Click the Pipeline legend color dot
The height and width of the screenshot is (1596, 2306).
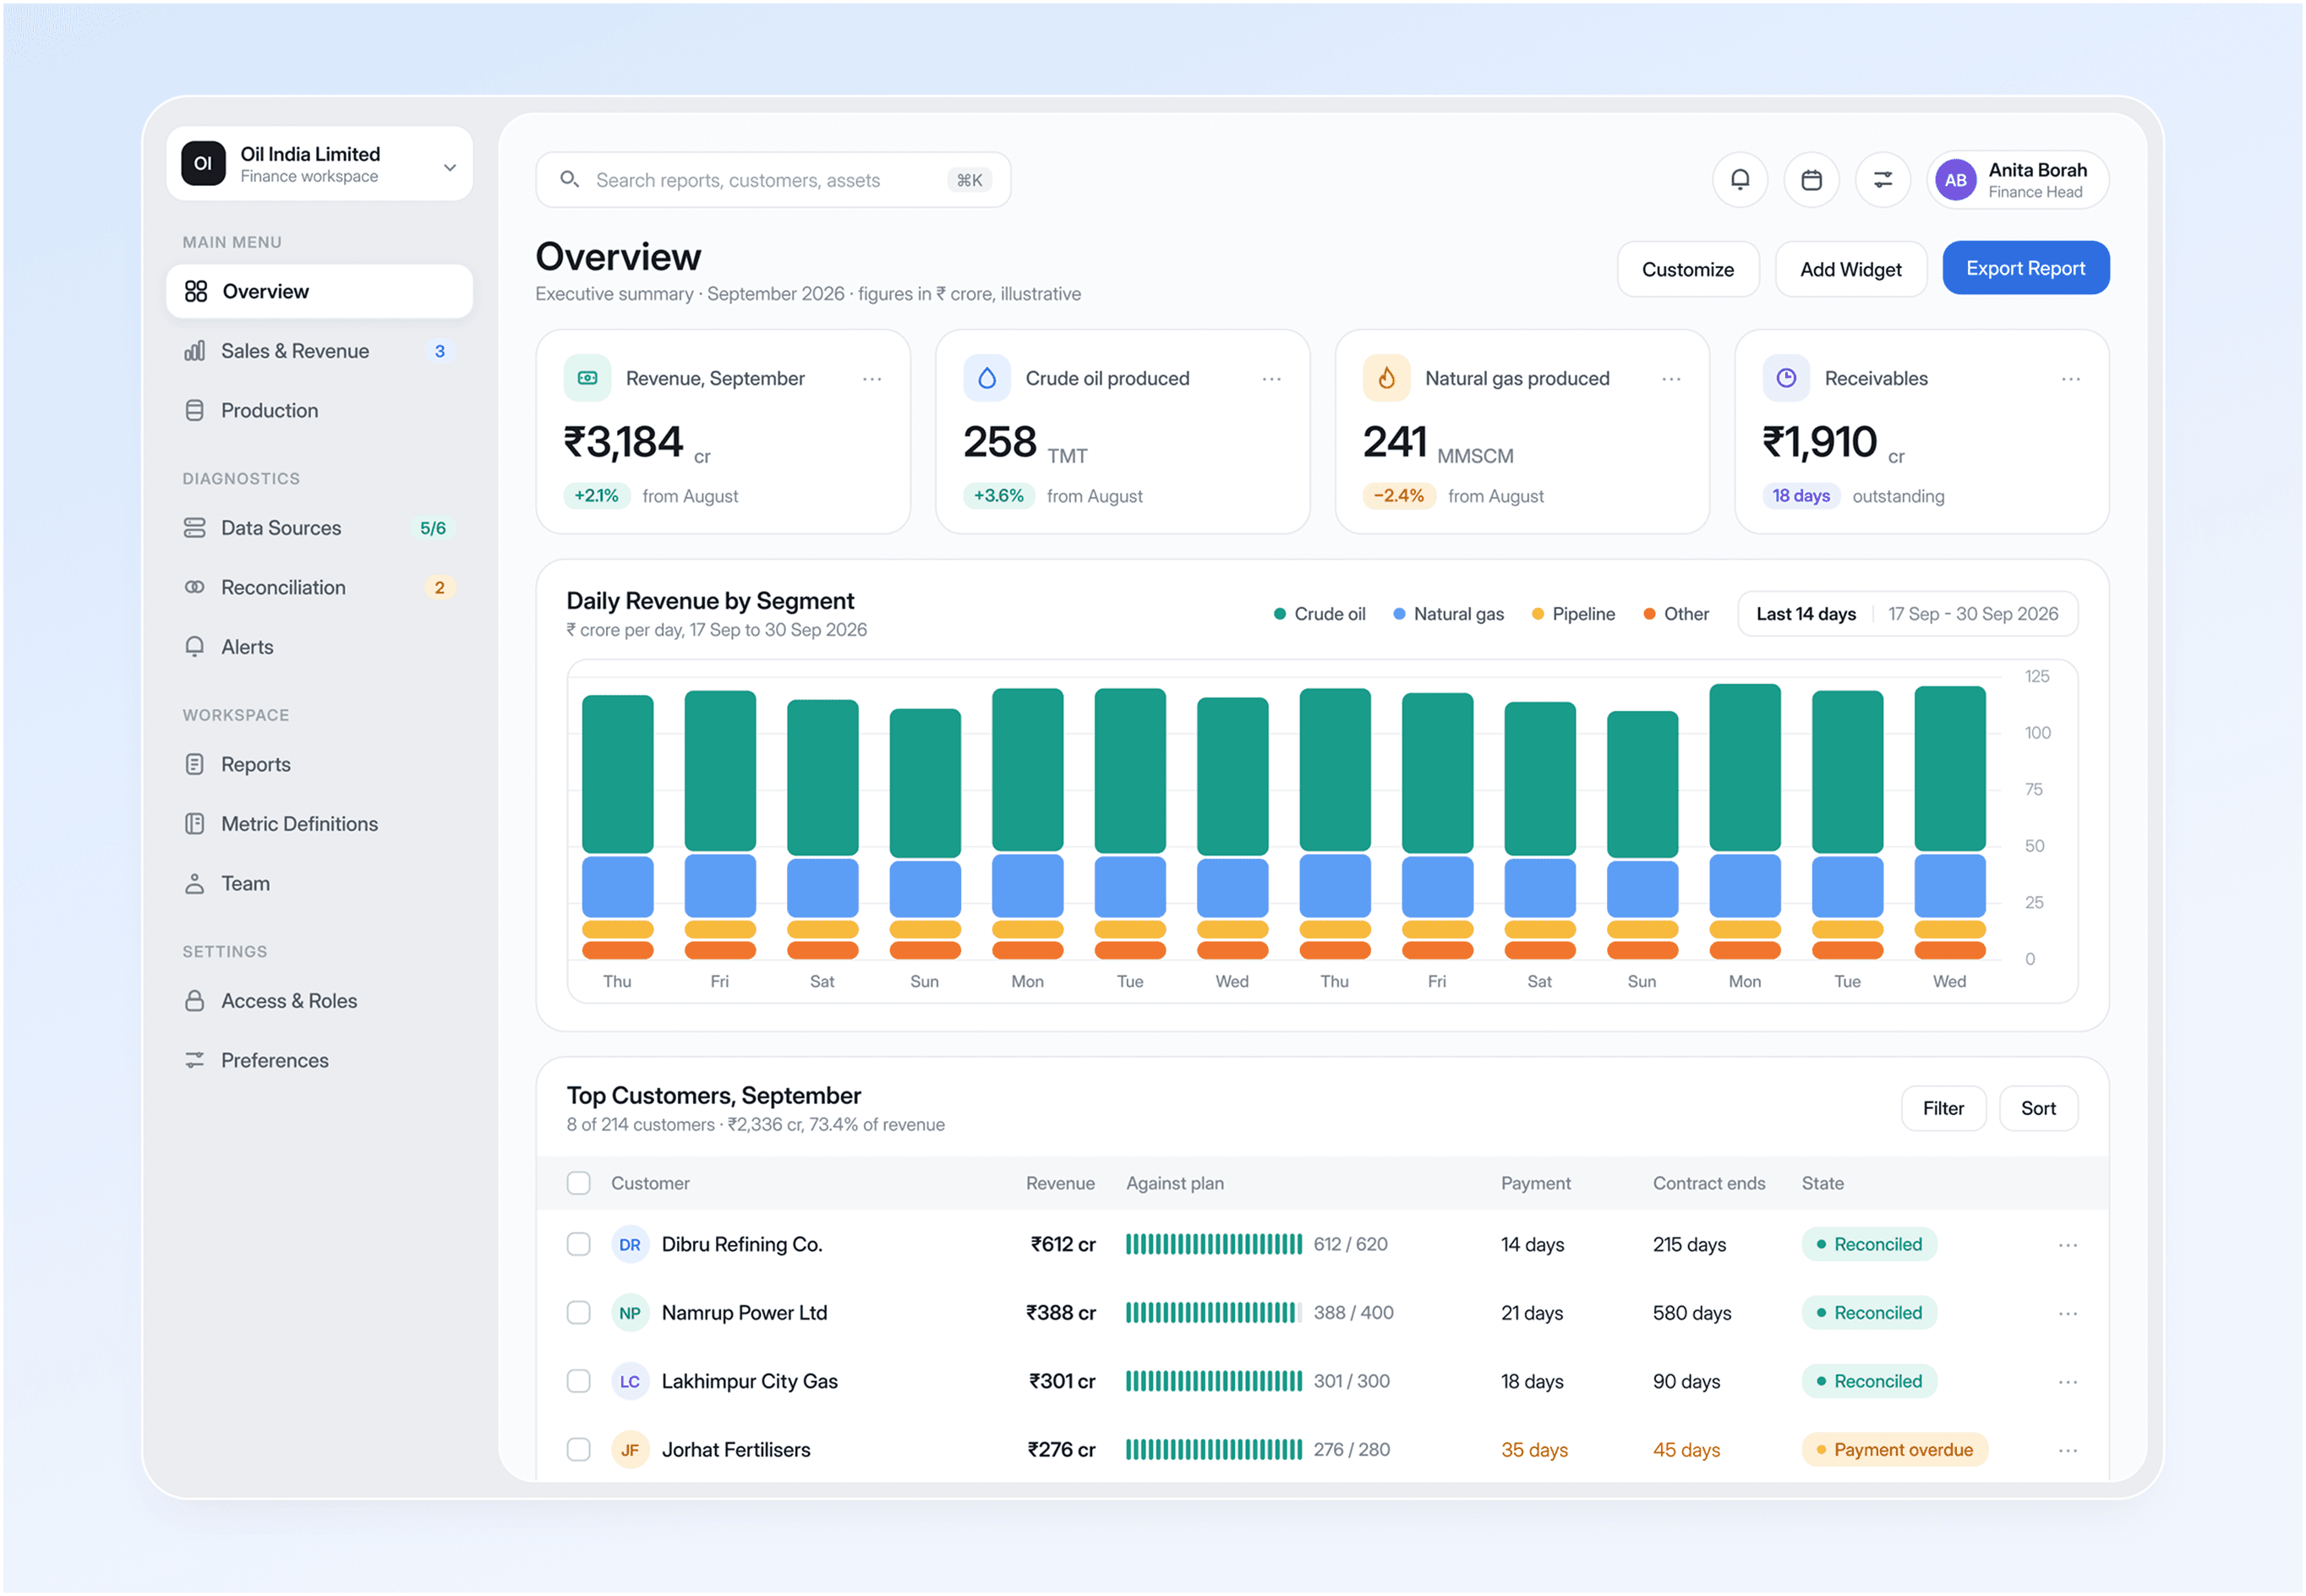tap(1537, 614)
